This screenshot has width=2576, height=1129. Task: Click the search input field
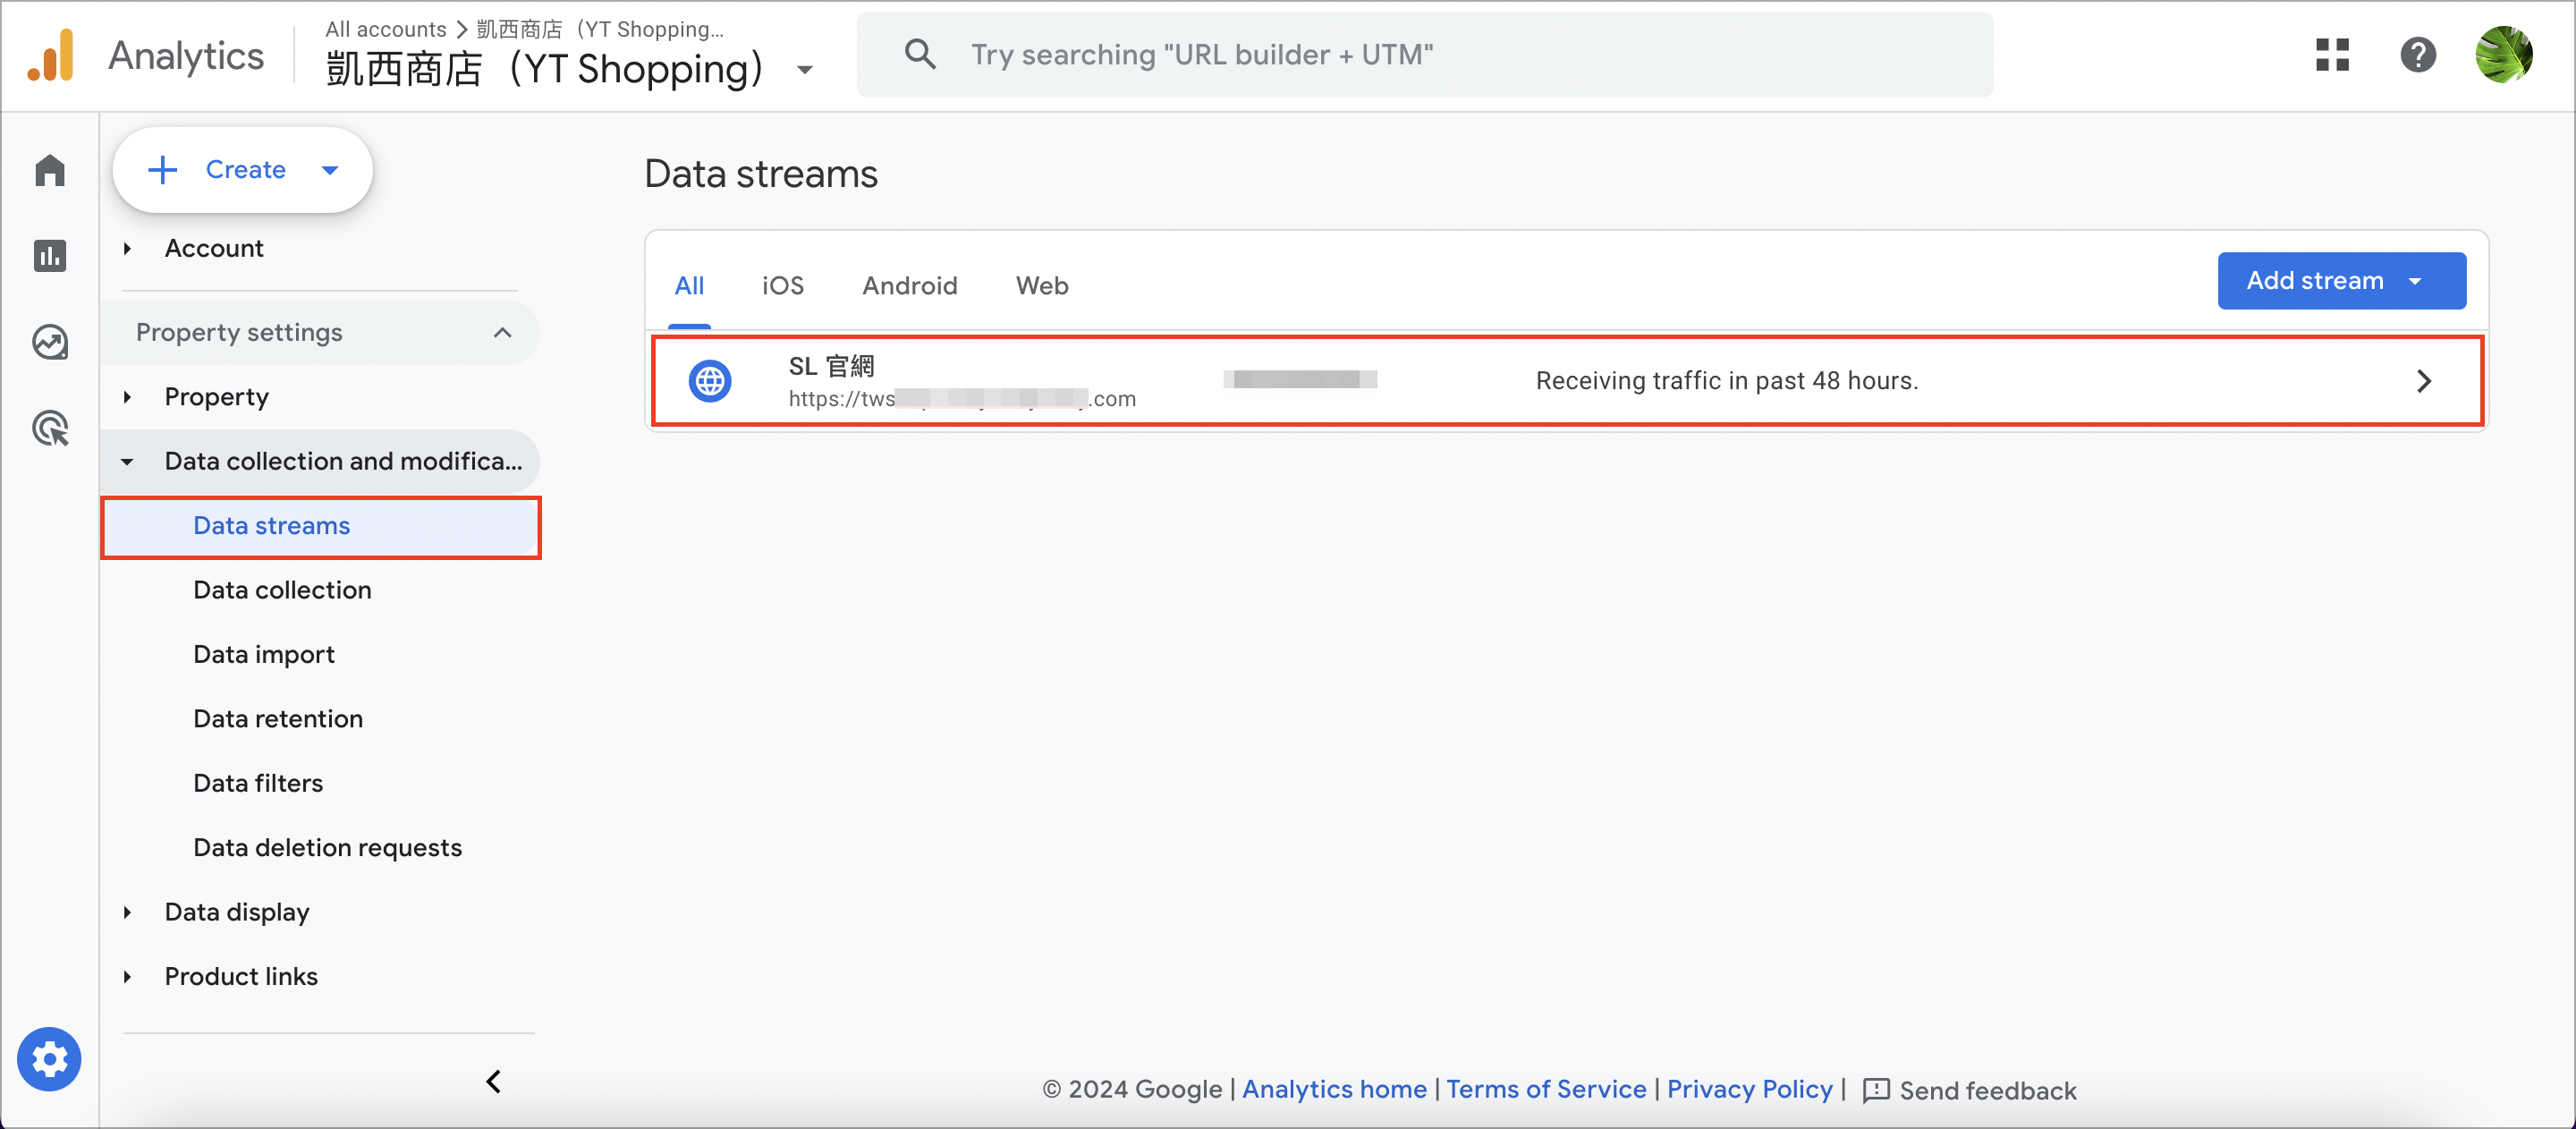click(1424, 55)
